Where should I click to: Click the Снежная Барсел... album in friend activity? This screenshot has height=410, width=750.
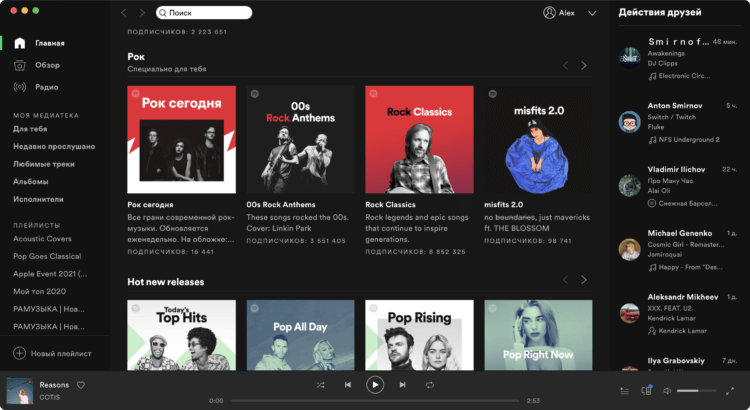[x=688, y=203]
